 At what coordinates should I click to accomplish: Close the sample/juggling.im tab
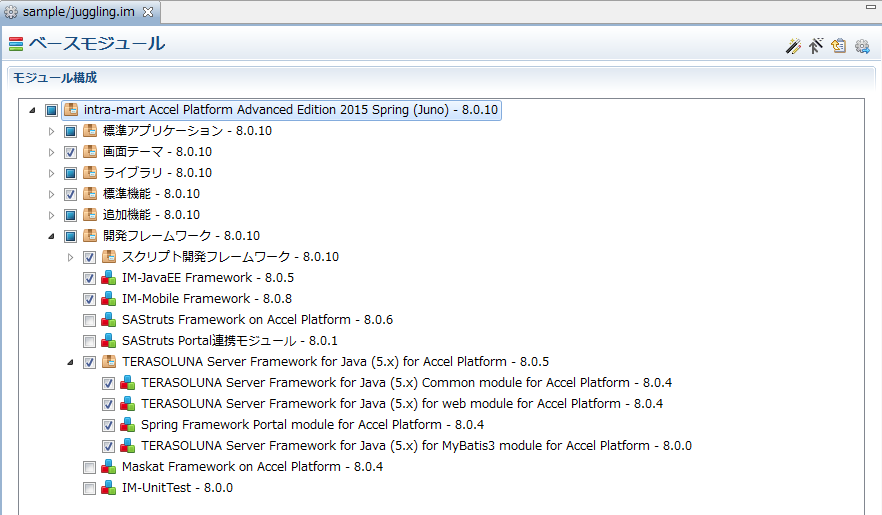tap(148, 12)
